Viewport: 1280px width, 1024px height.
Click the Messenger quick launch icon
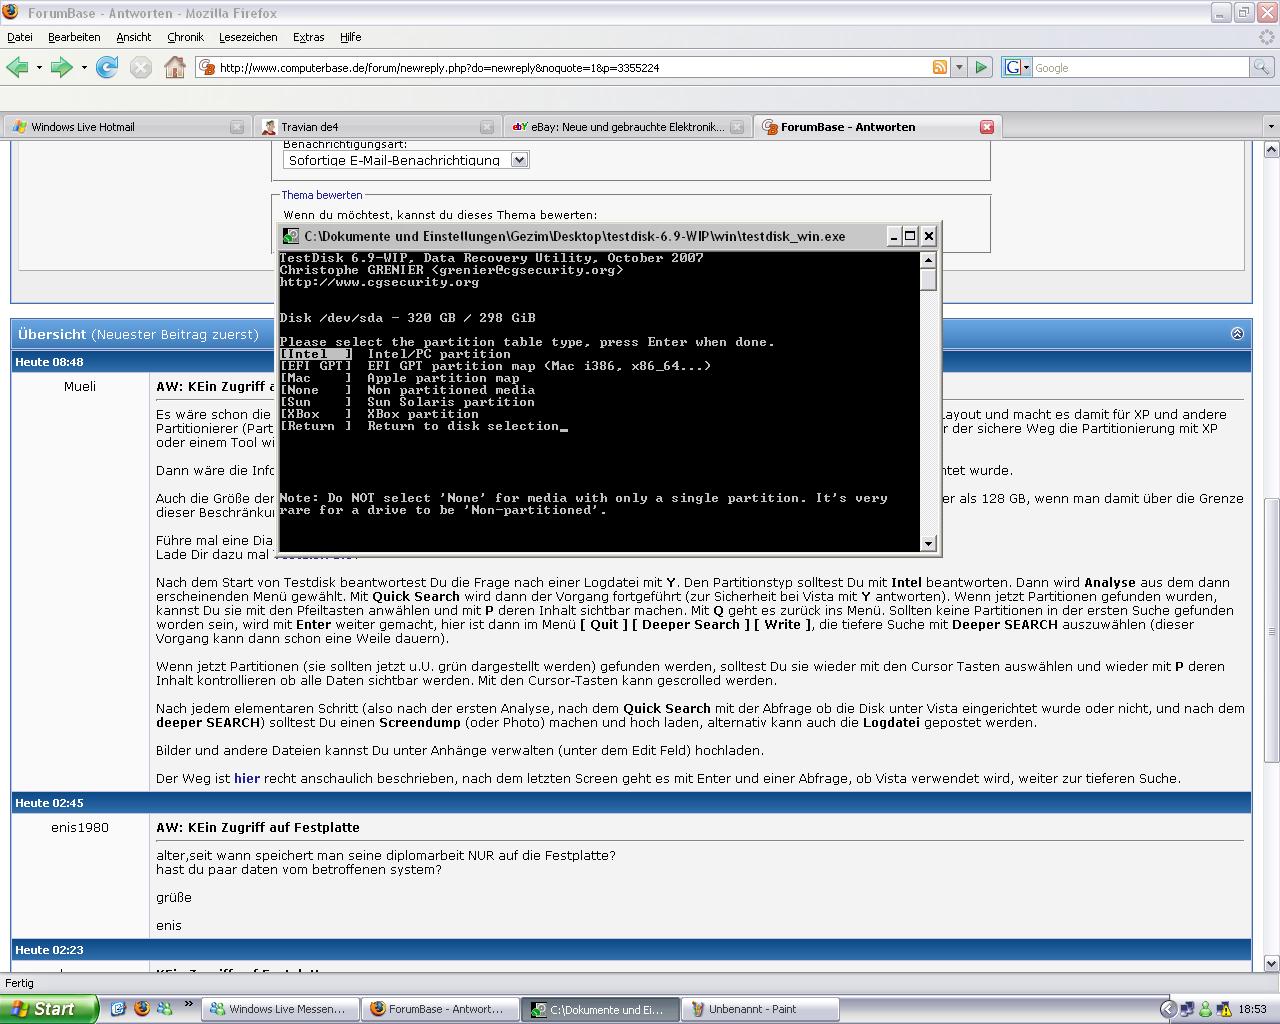click(x=165, y=1009)
